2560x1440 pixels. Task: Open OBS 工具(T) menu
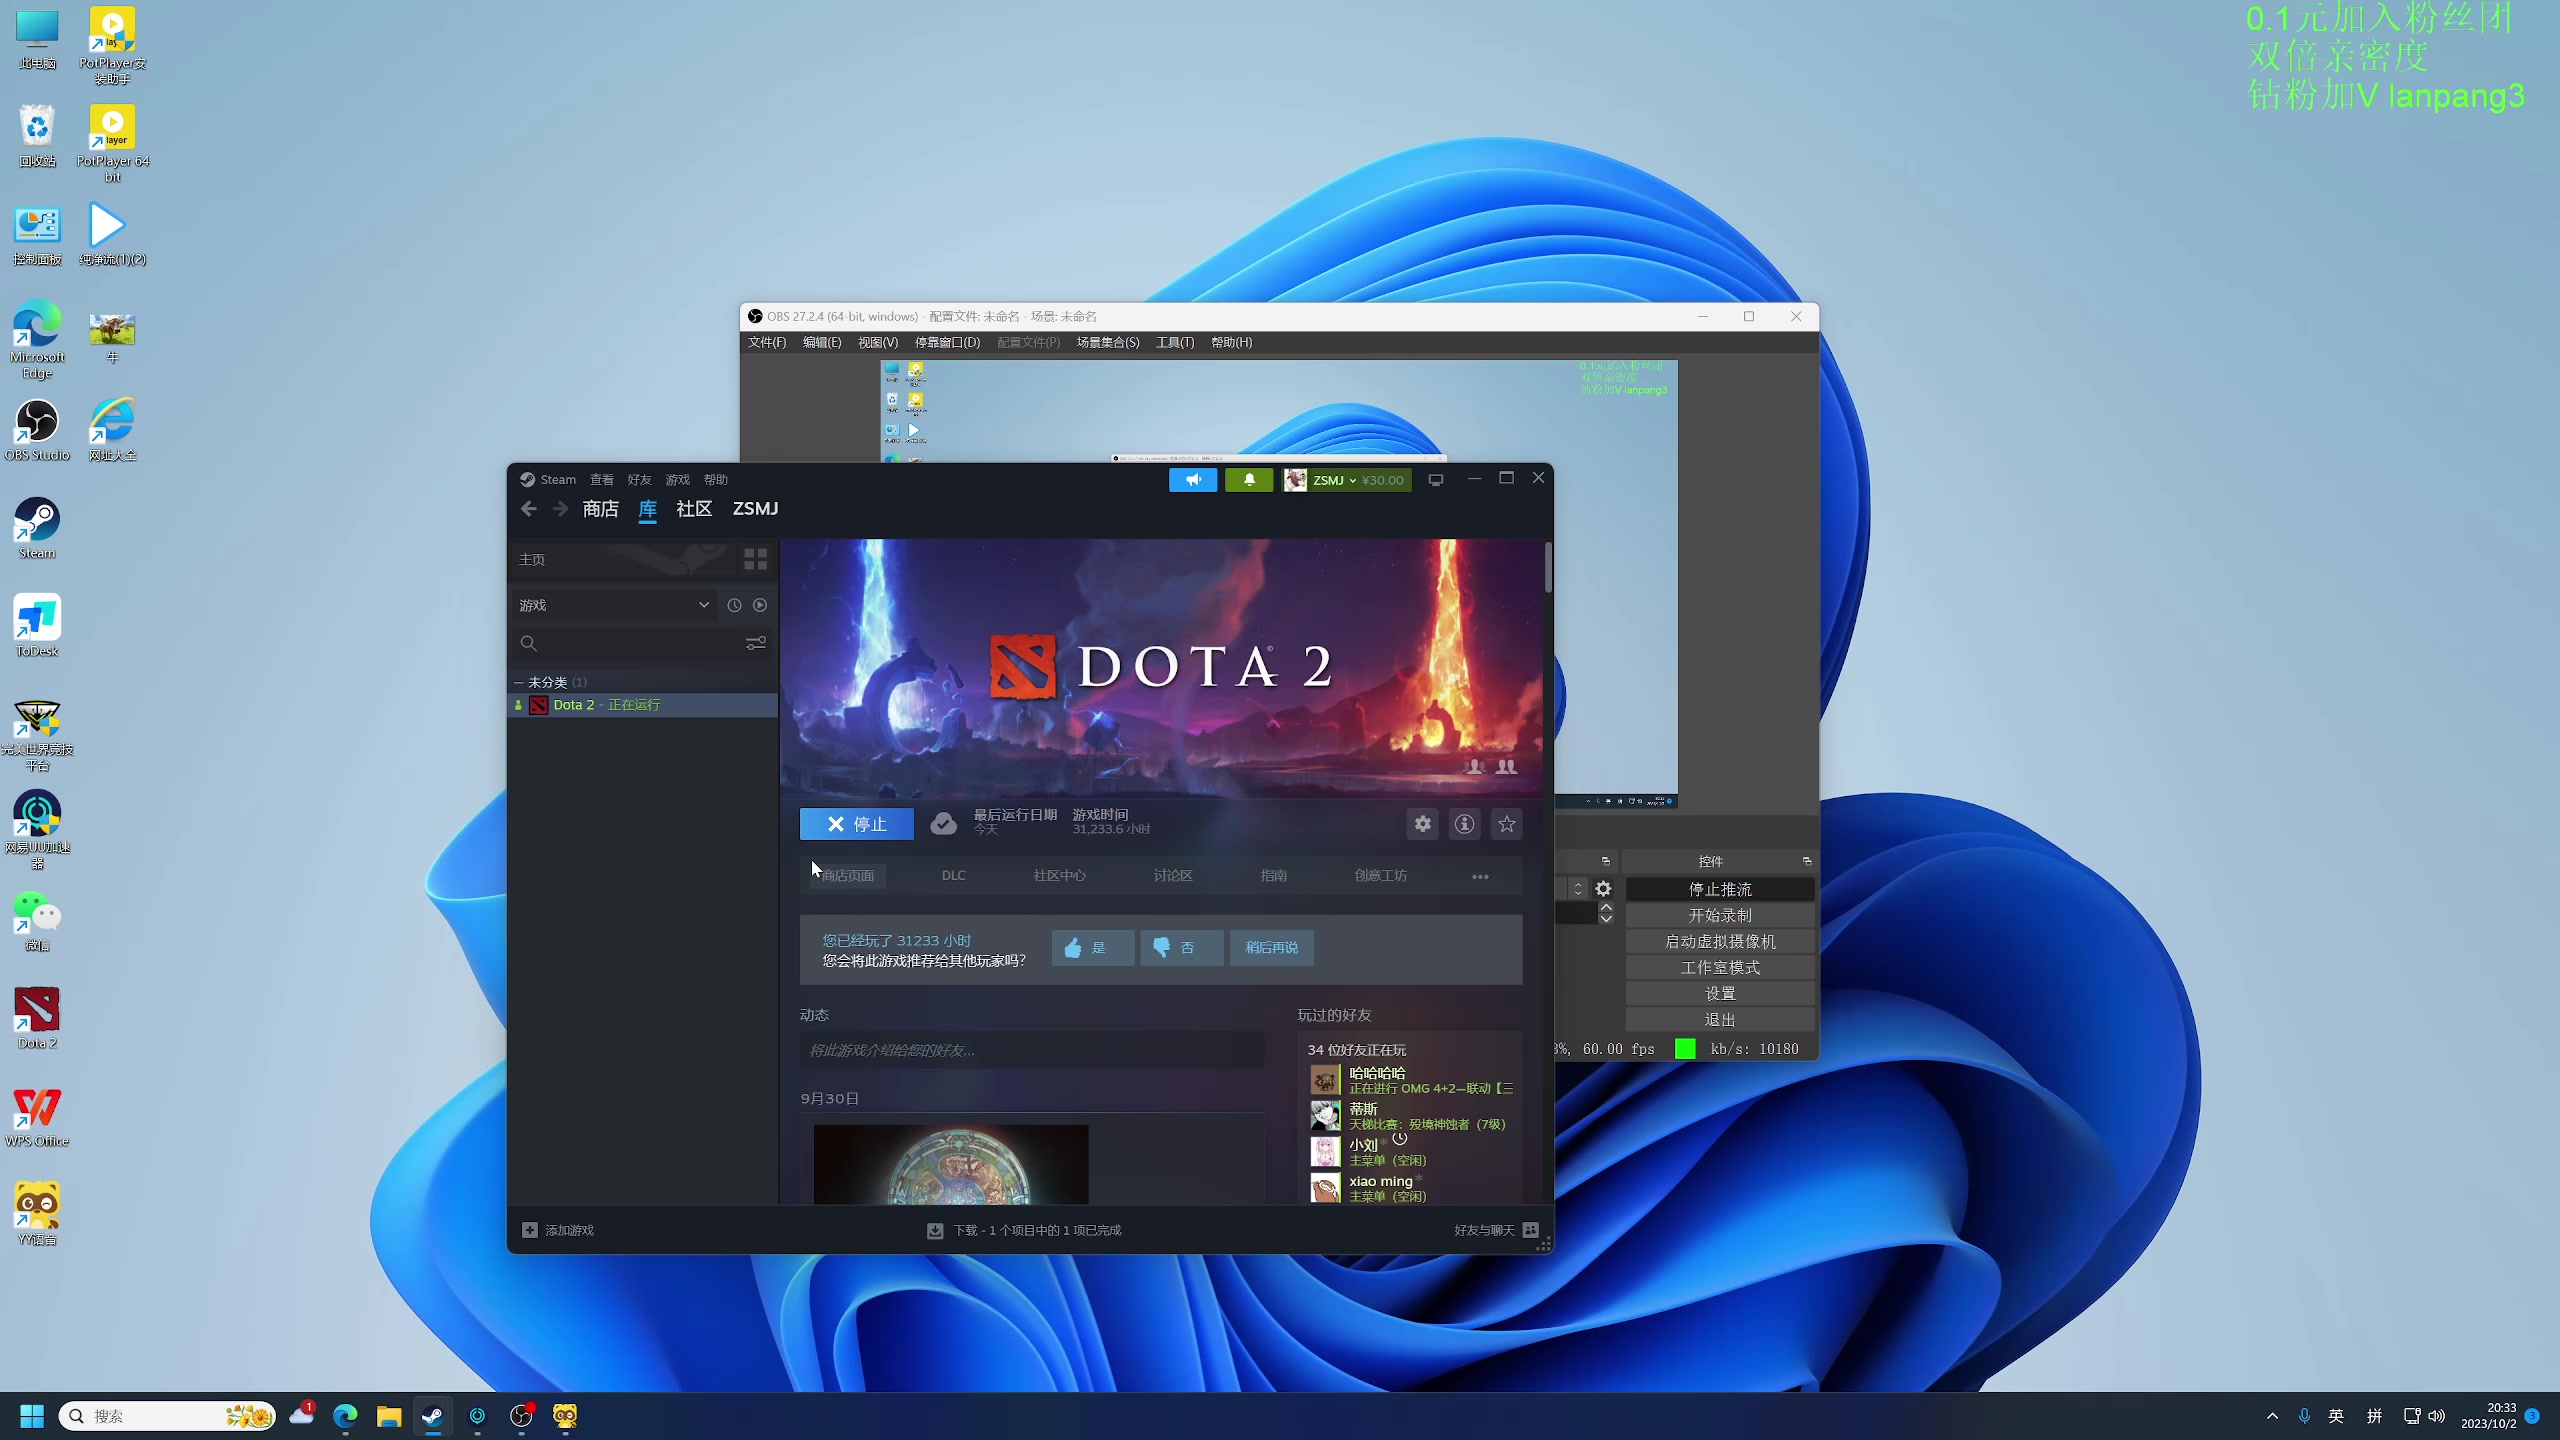pos(1174,342)
